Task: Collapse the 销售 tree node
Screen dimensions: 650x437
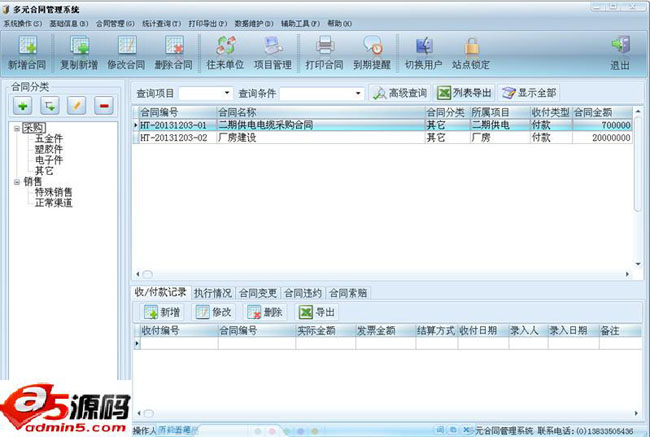Action: click(x=17, y=182)
